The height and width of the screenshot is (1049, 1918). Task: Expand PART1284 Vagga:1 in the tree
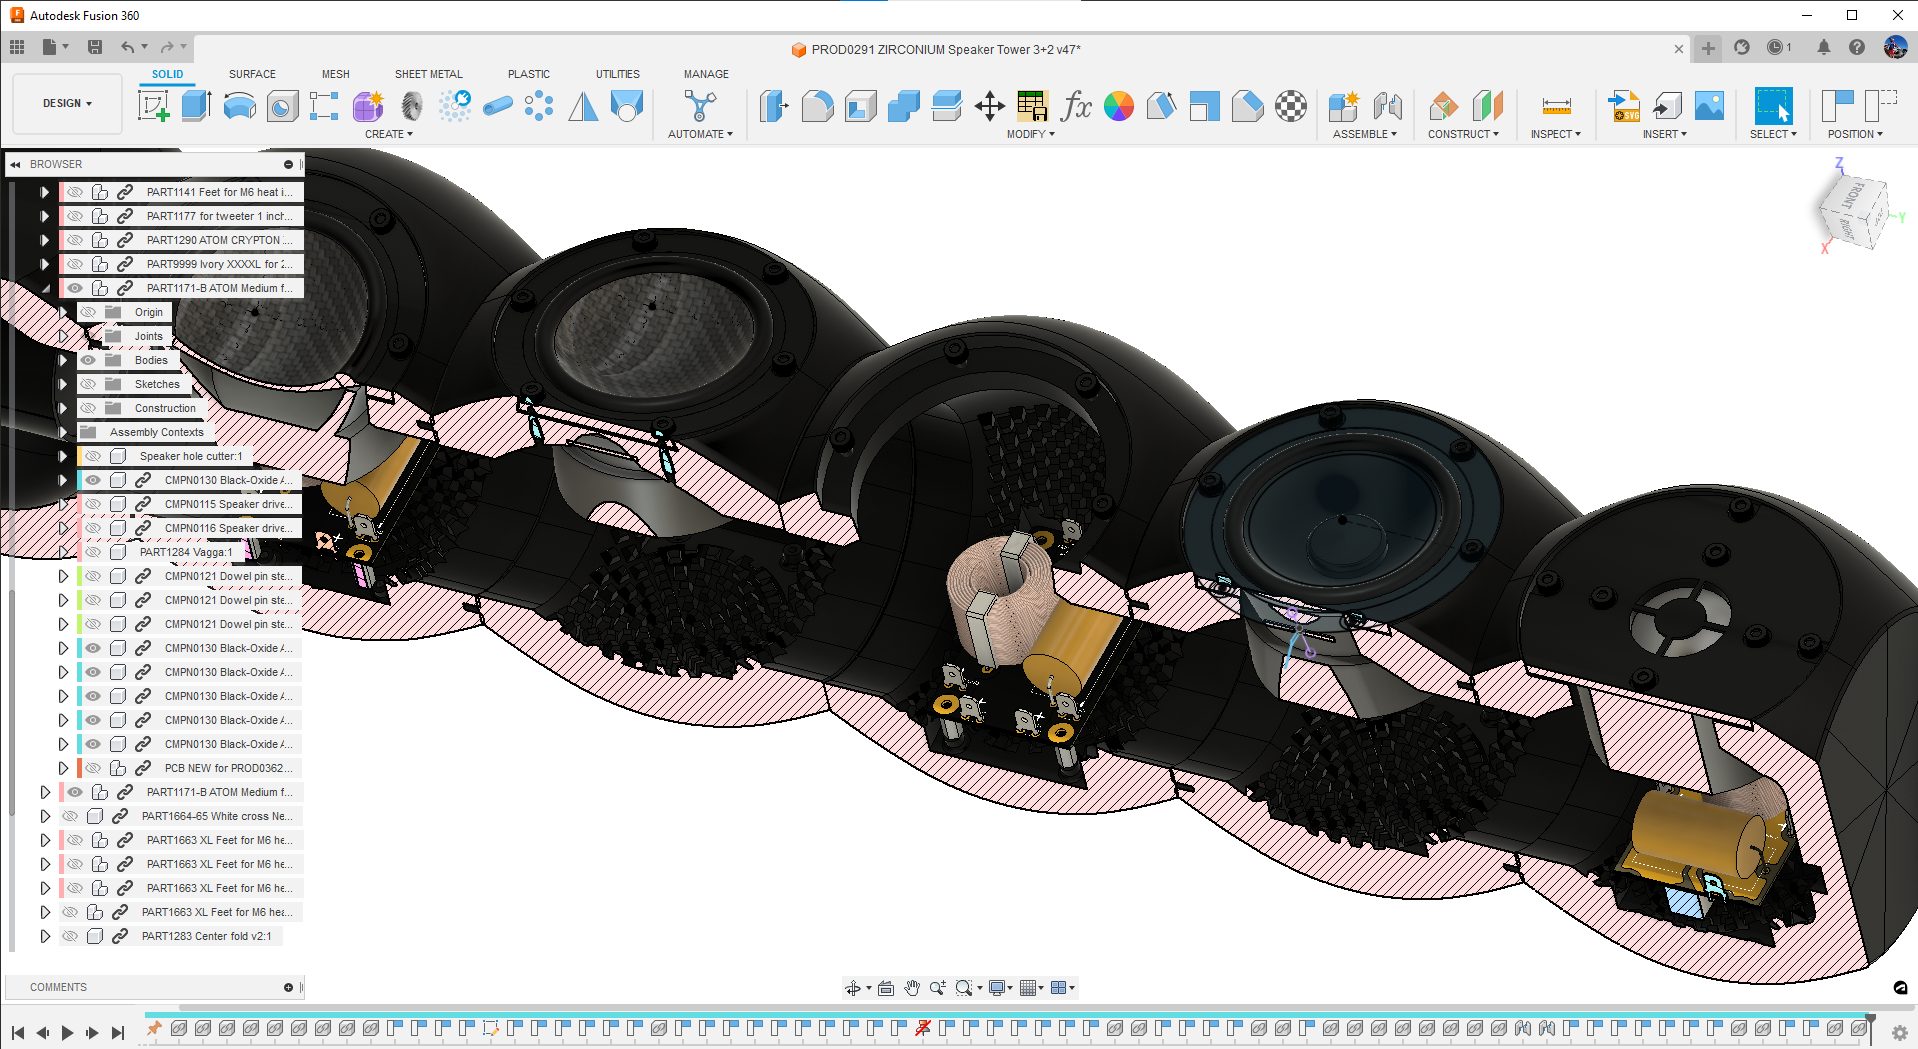pos(63,552)
